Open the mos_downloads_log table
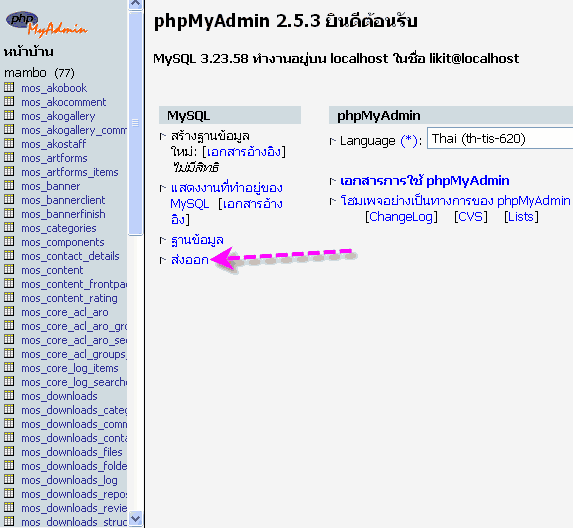Image resolution: width=573 pixels, height=528 pixels. point(69,480)
